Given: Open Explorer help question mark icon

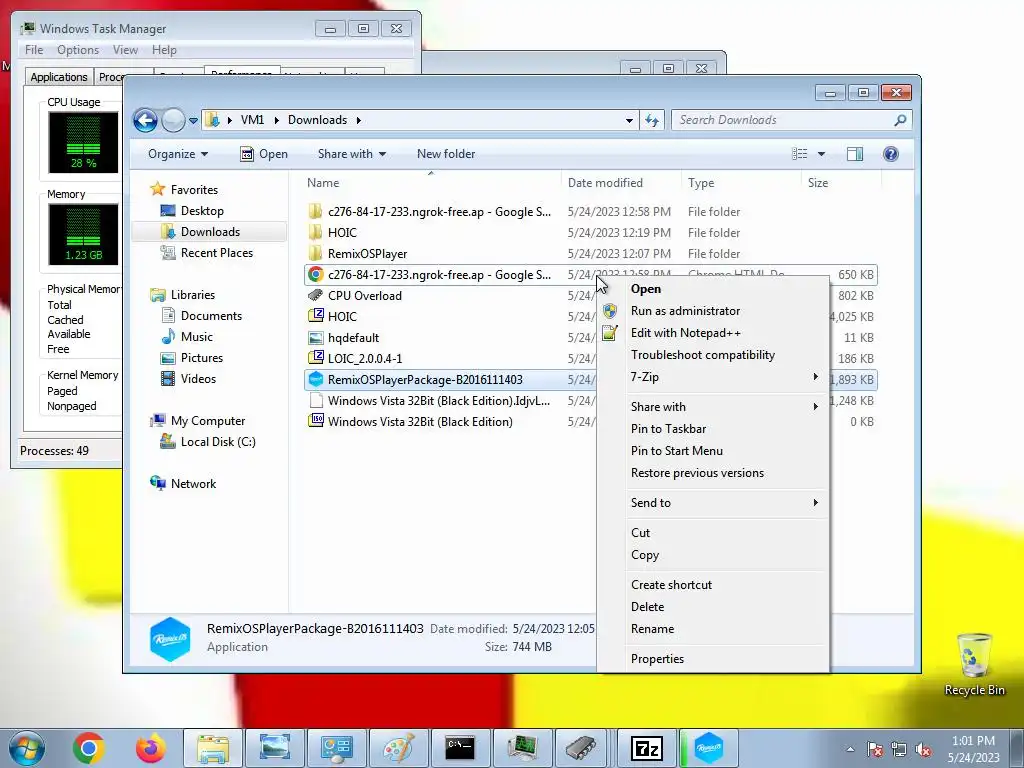Looking at the screenshot, I should (891, 154).
